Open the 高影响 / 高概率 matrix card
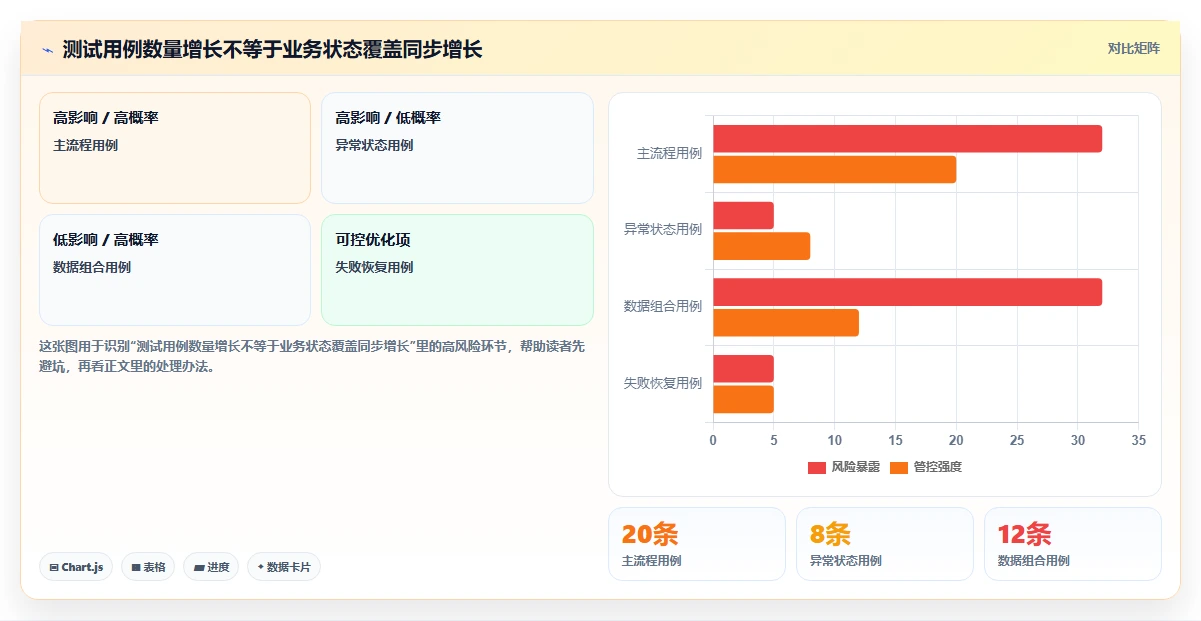 coord(175,148)
